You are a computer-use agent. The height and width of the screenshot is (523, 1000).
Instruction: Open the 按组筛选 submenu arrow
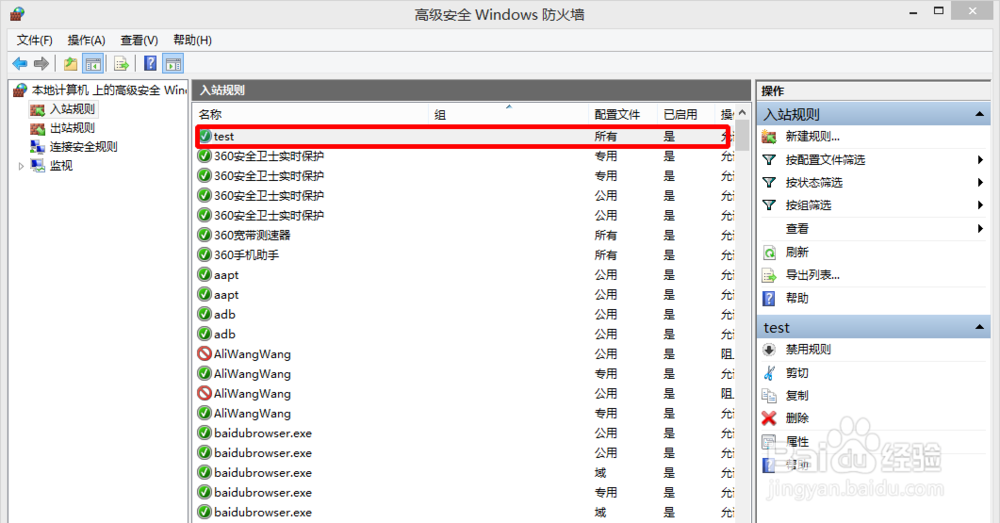(980, 205)
